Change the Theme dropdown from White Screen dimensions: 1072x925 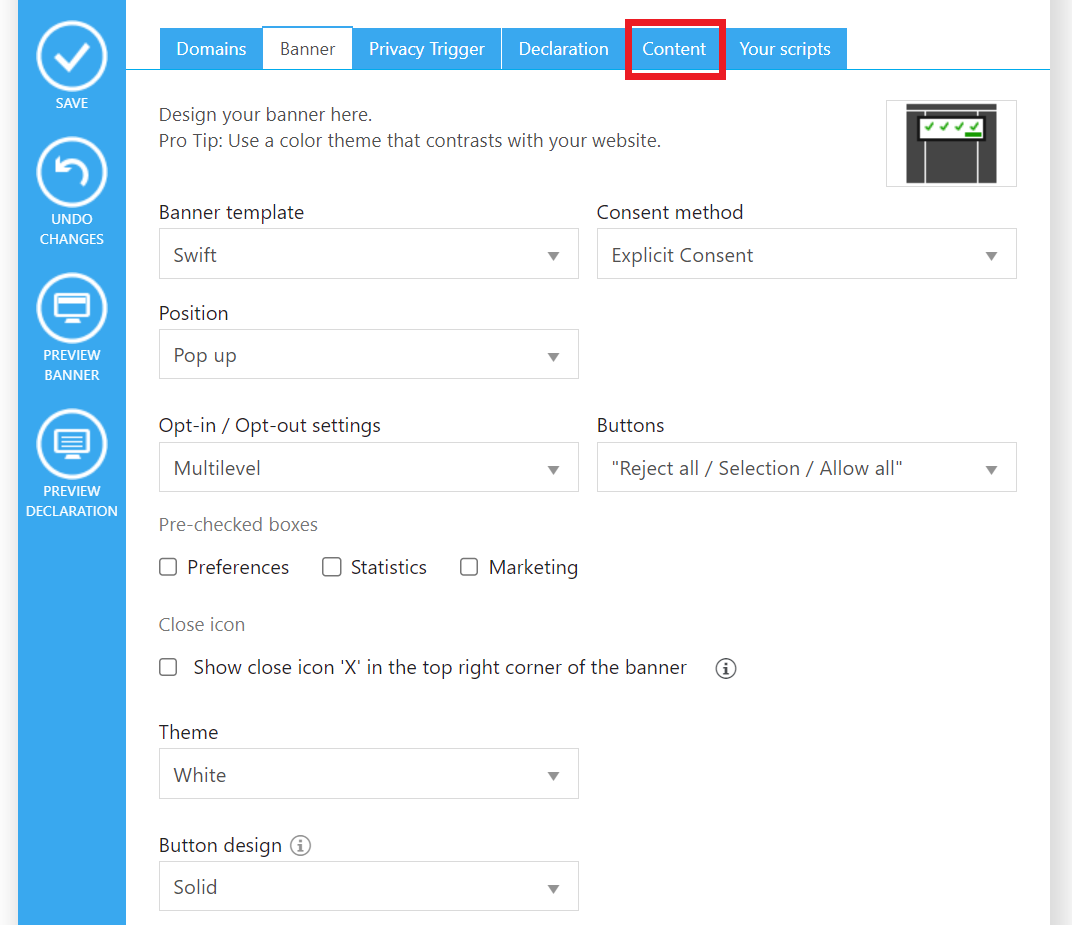click(x=368, y=775)
